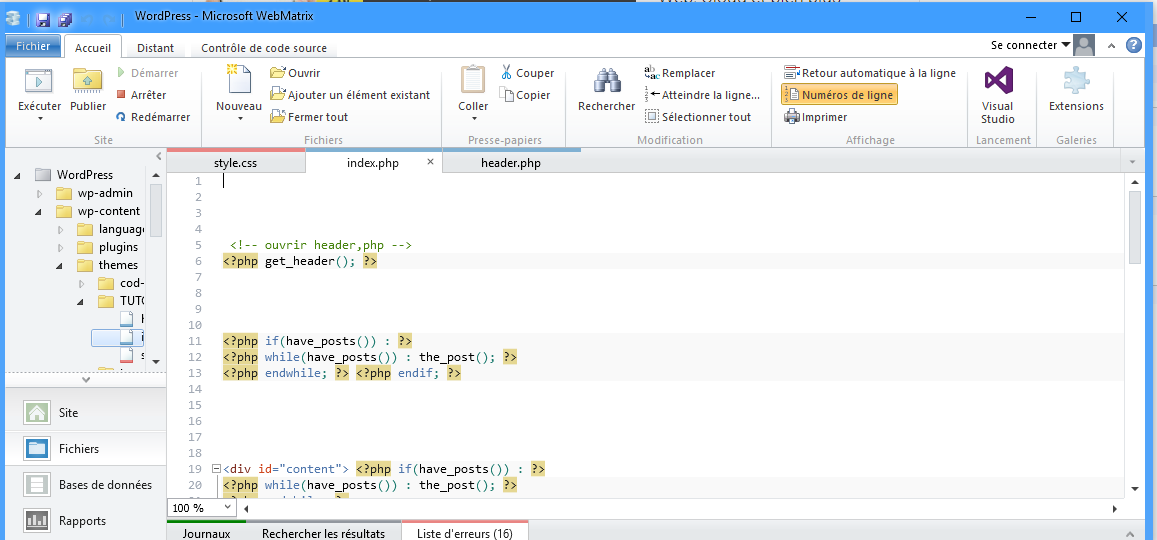This screenshot has height=540, width=1157.
Task: Restart the site with Redémarrer
Action: (x=153, y=117)
